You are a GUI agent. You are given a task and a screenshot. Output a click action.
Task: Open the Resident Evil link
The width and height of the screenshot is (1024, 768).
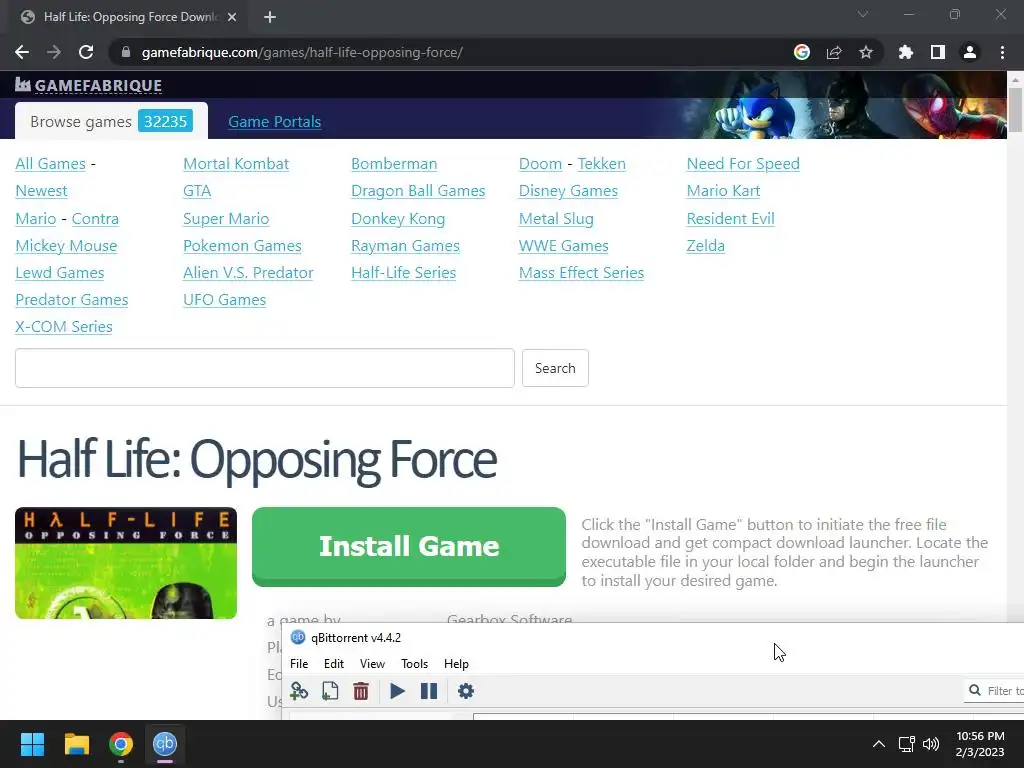(730, 219)
